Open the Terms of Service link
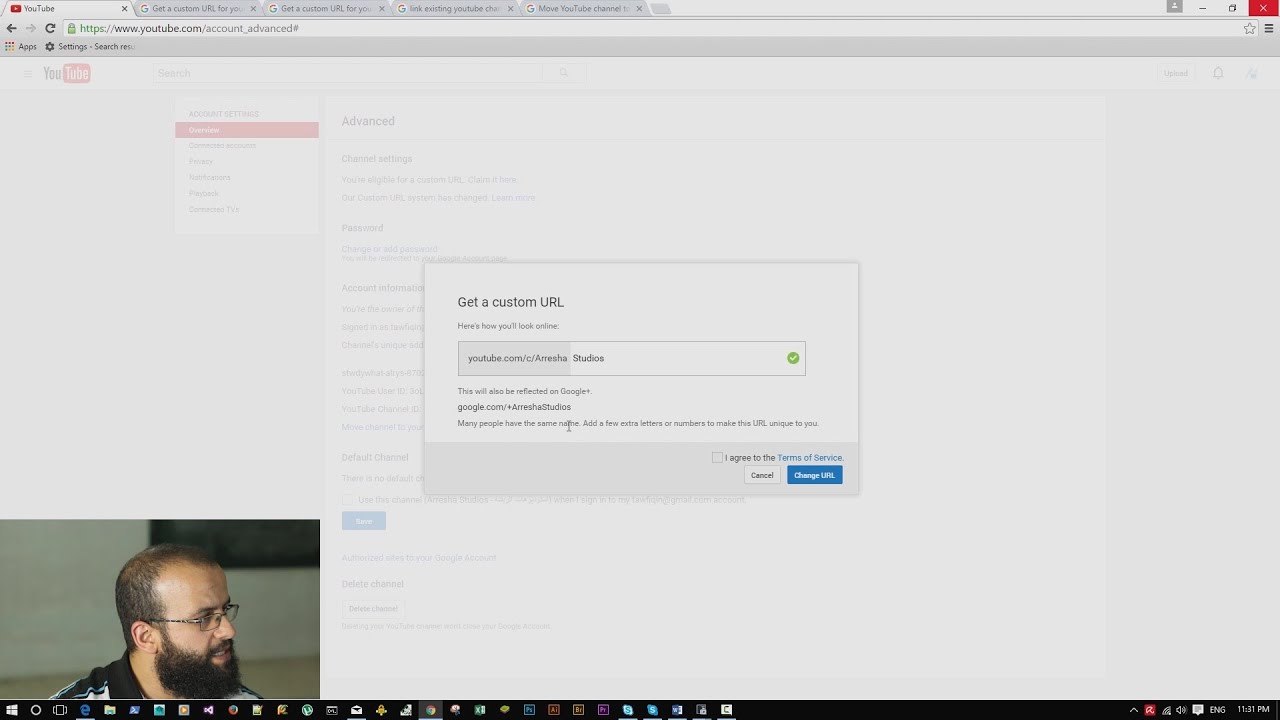1280x720 pixels. (x=810, y=458)
